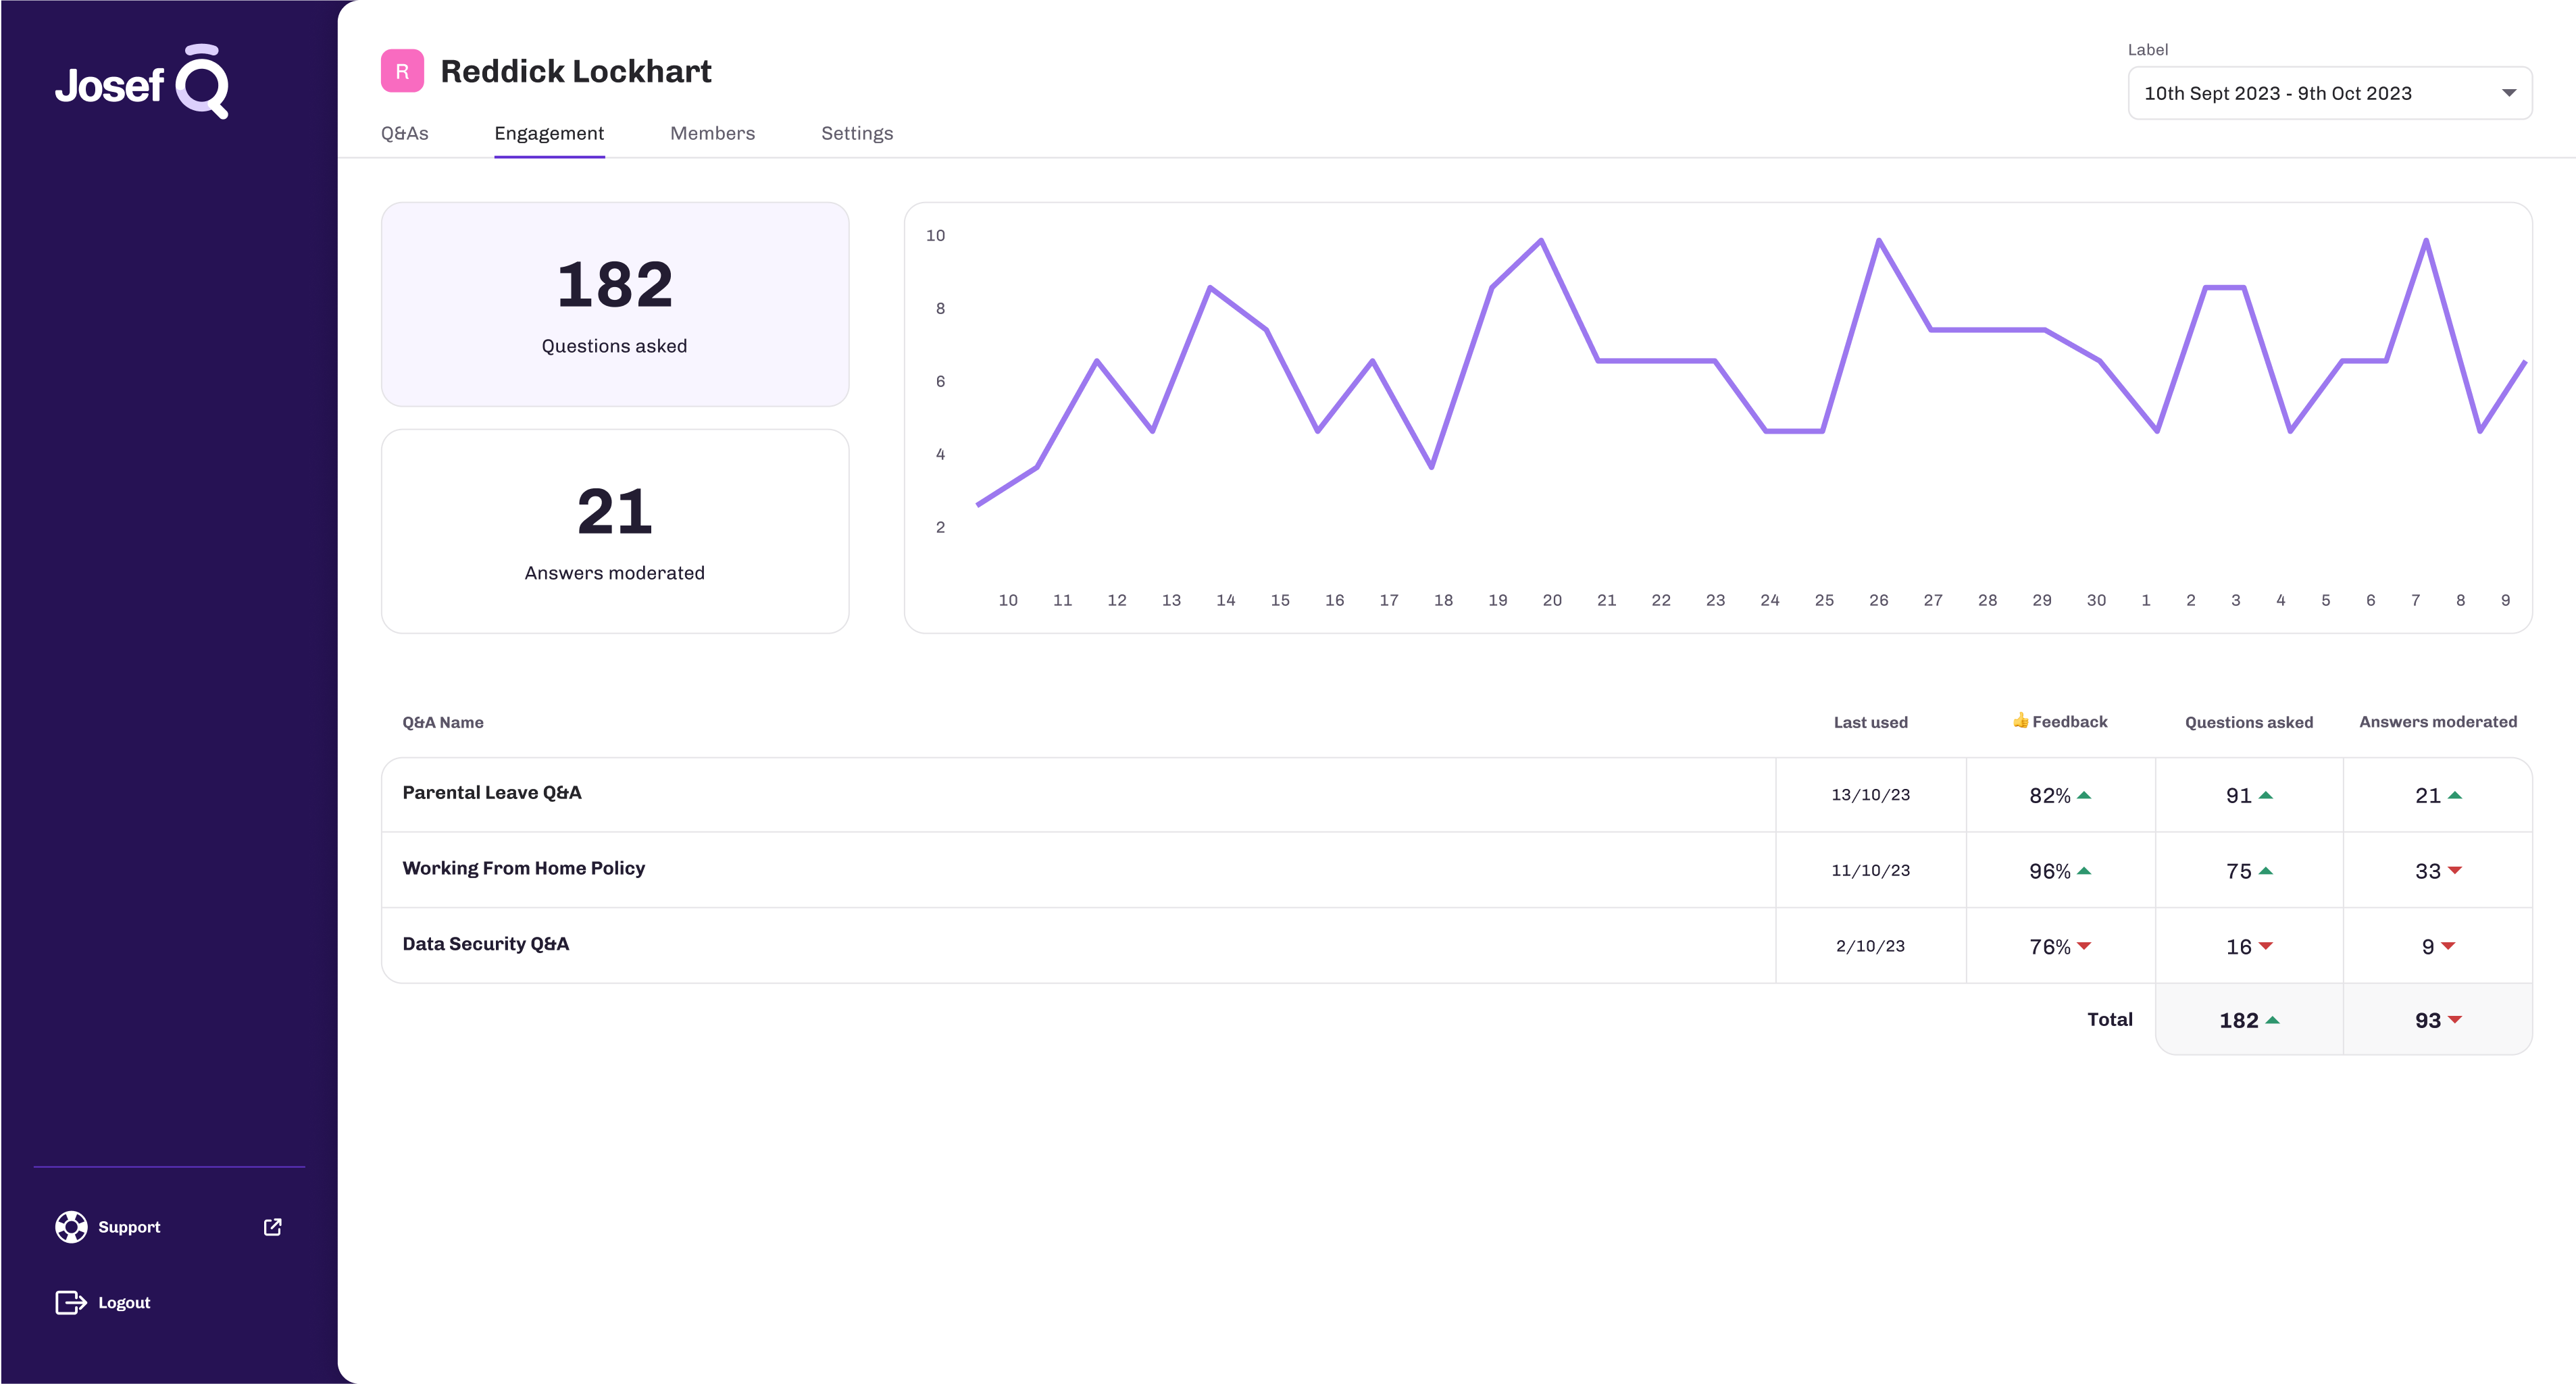Click the Logout text link
This screenshot has width=2576, height=1384.
(124, 1302)
